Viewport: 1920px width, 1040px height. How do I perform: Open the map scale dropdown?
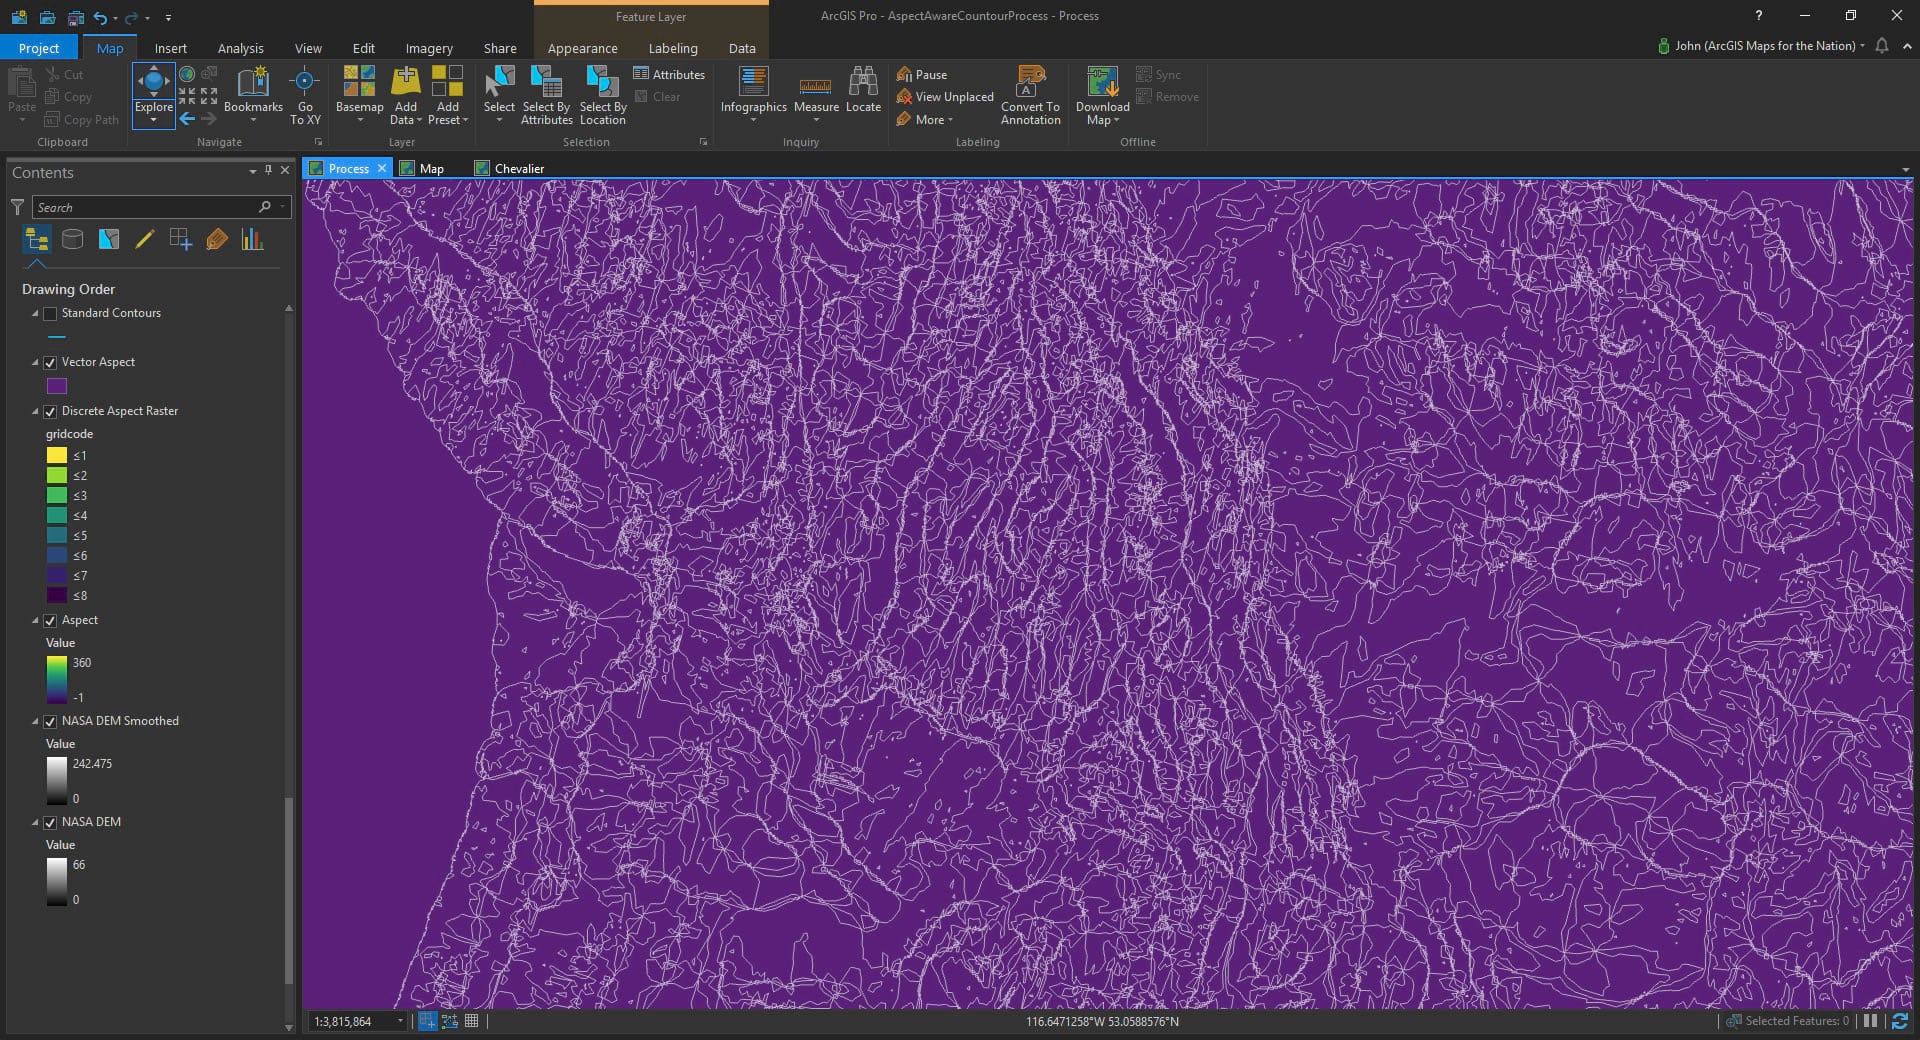click(400, 1021)
